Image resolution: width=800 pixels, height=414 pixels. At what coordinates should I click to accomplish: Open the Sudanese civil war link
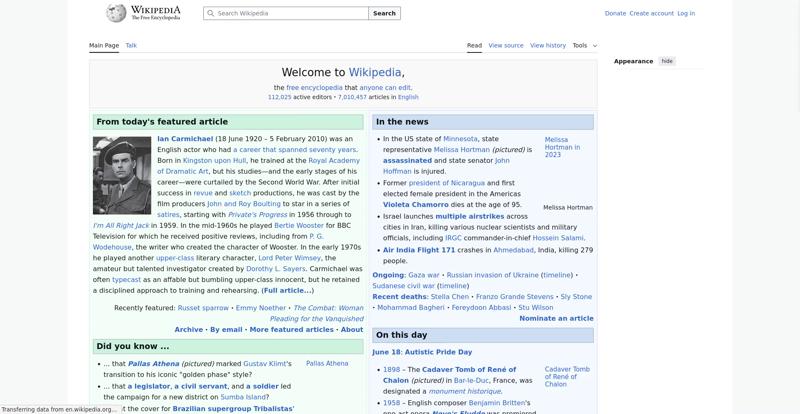tap(404, 286)
